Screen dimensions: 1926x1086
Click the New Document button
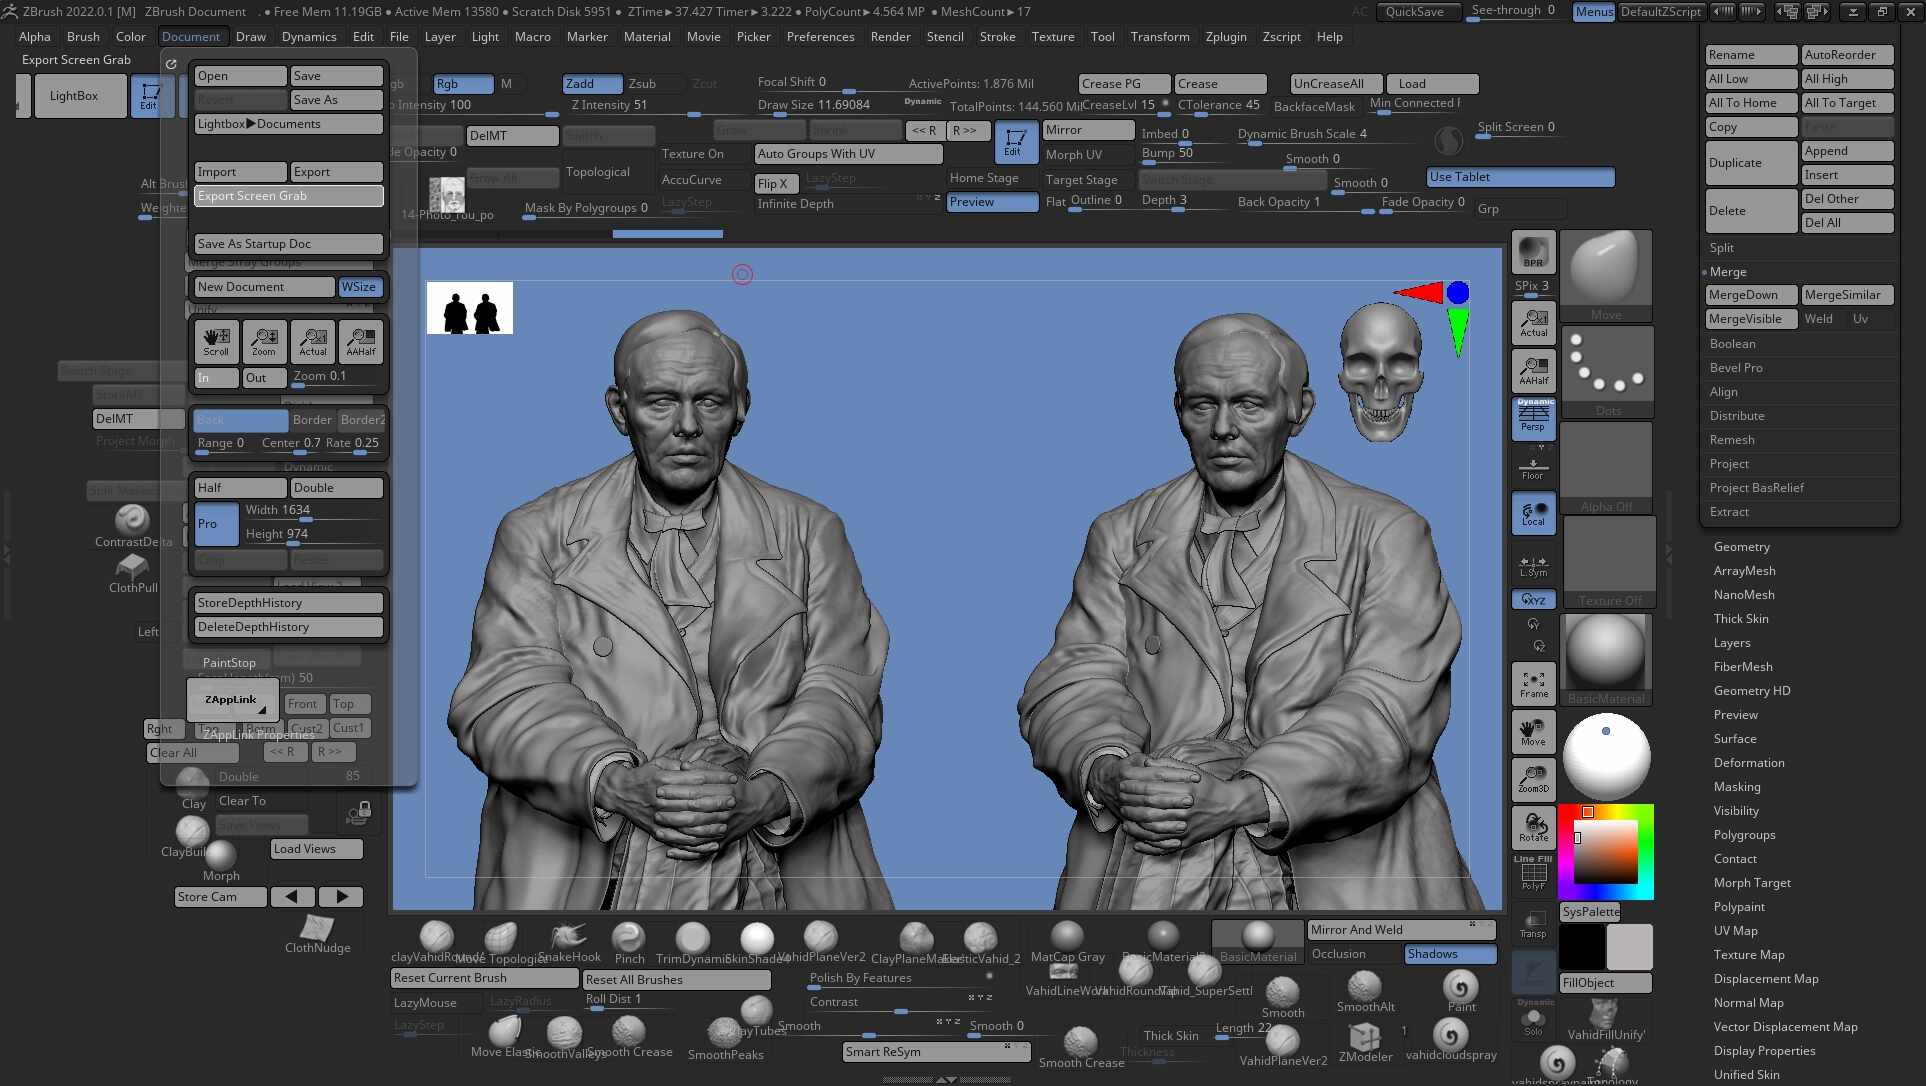tap(264, 287)
